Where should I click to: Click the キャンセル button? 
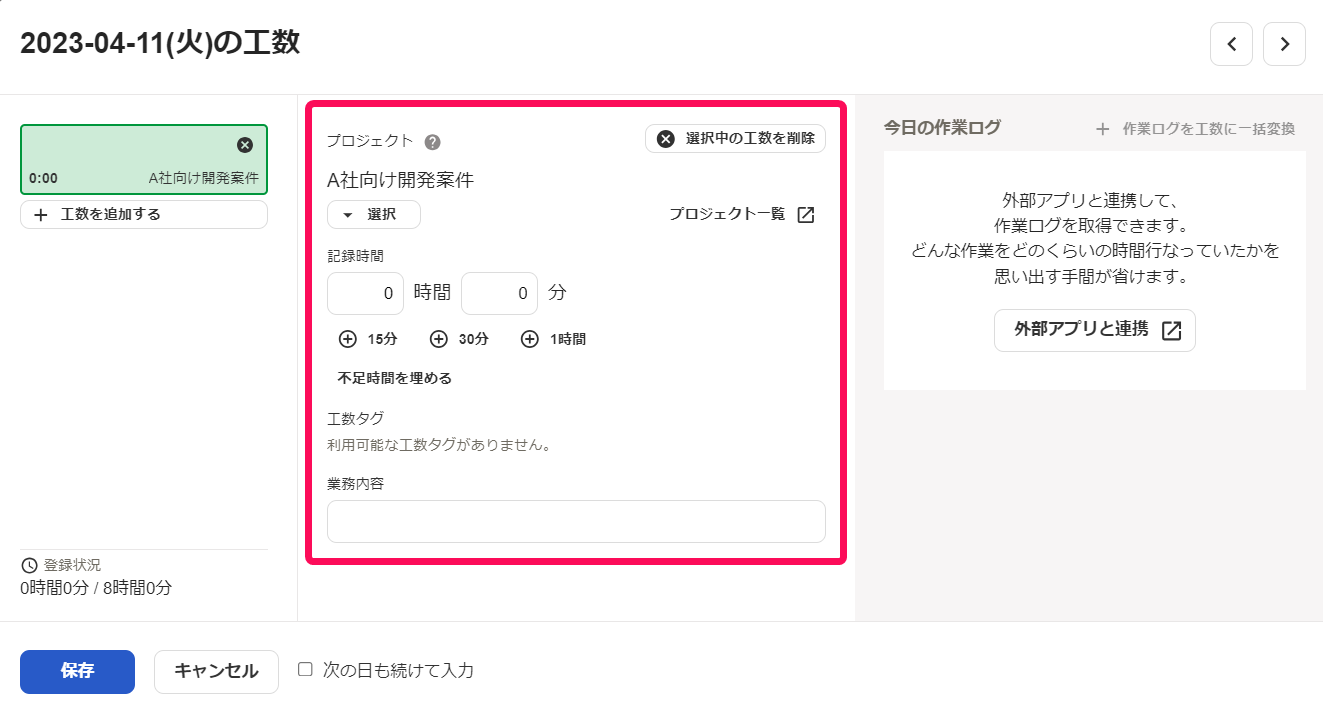coord(216,671)
